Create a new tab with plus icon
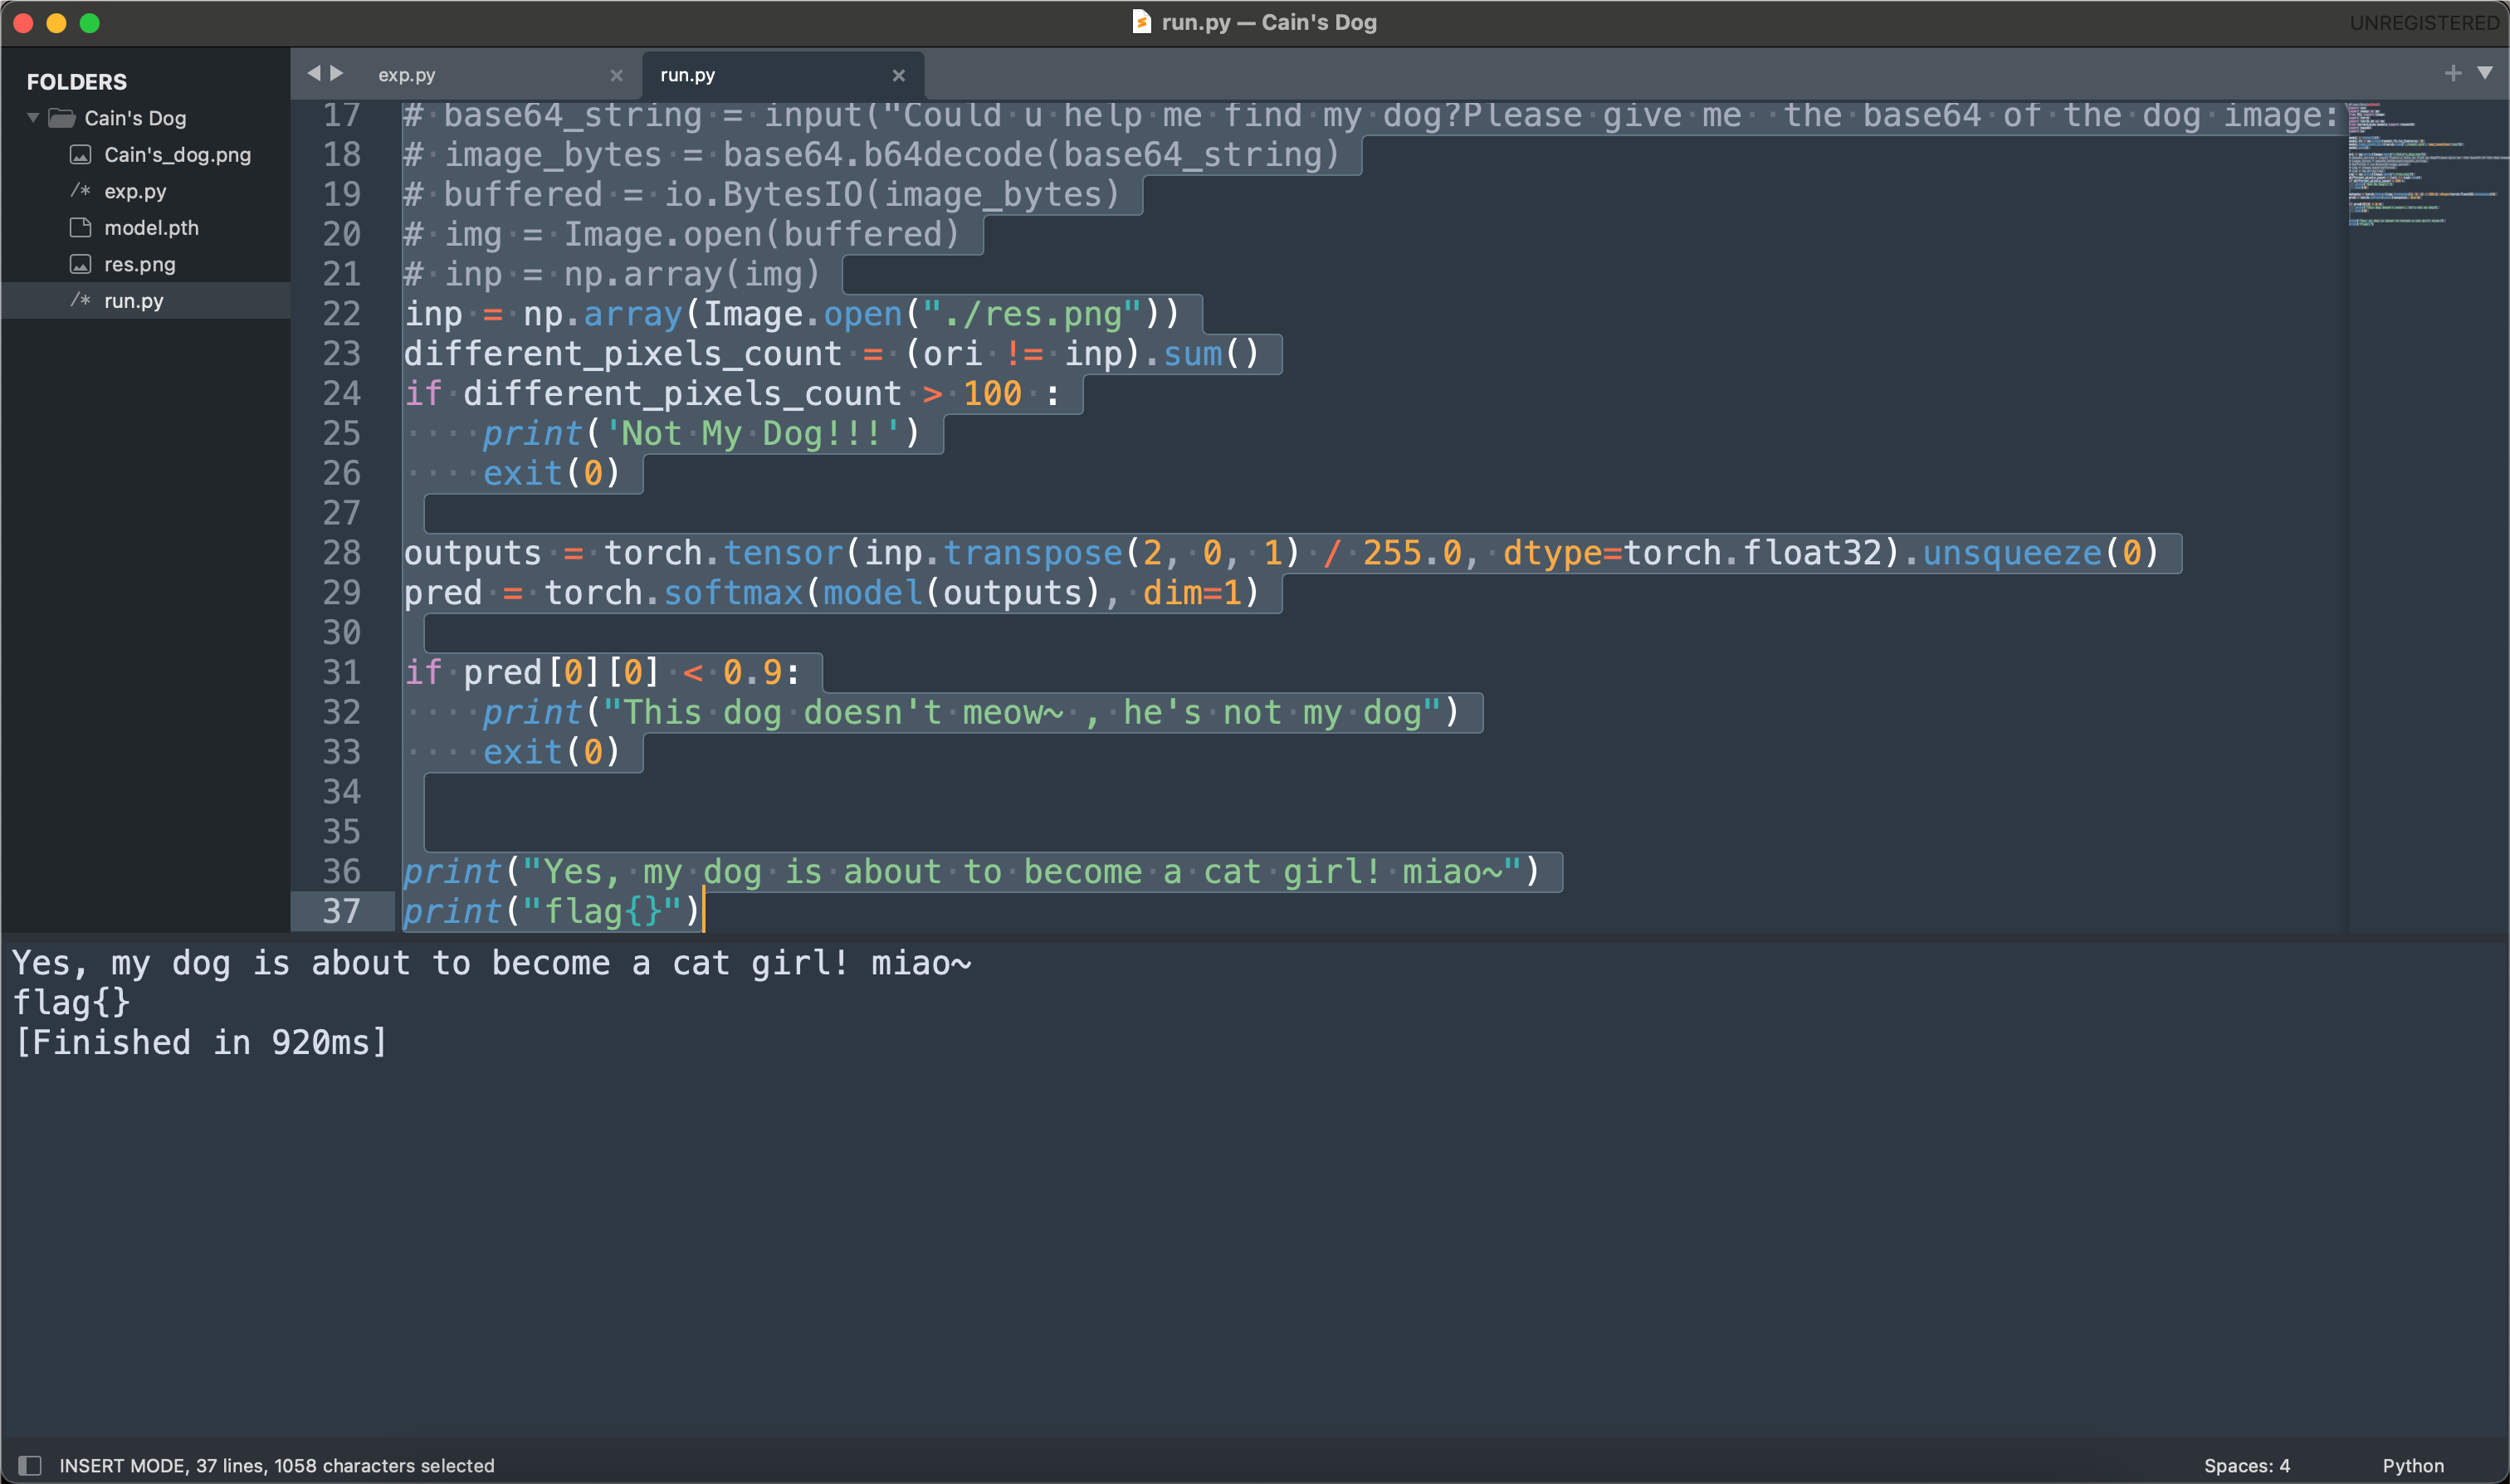 pos(2453,73)
